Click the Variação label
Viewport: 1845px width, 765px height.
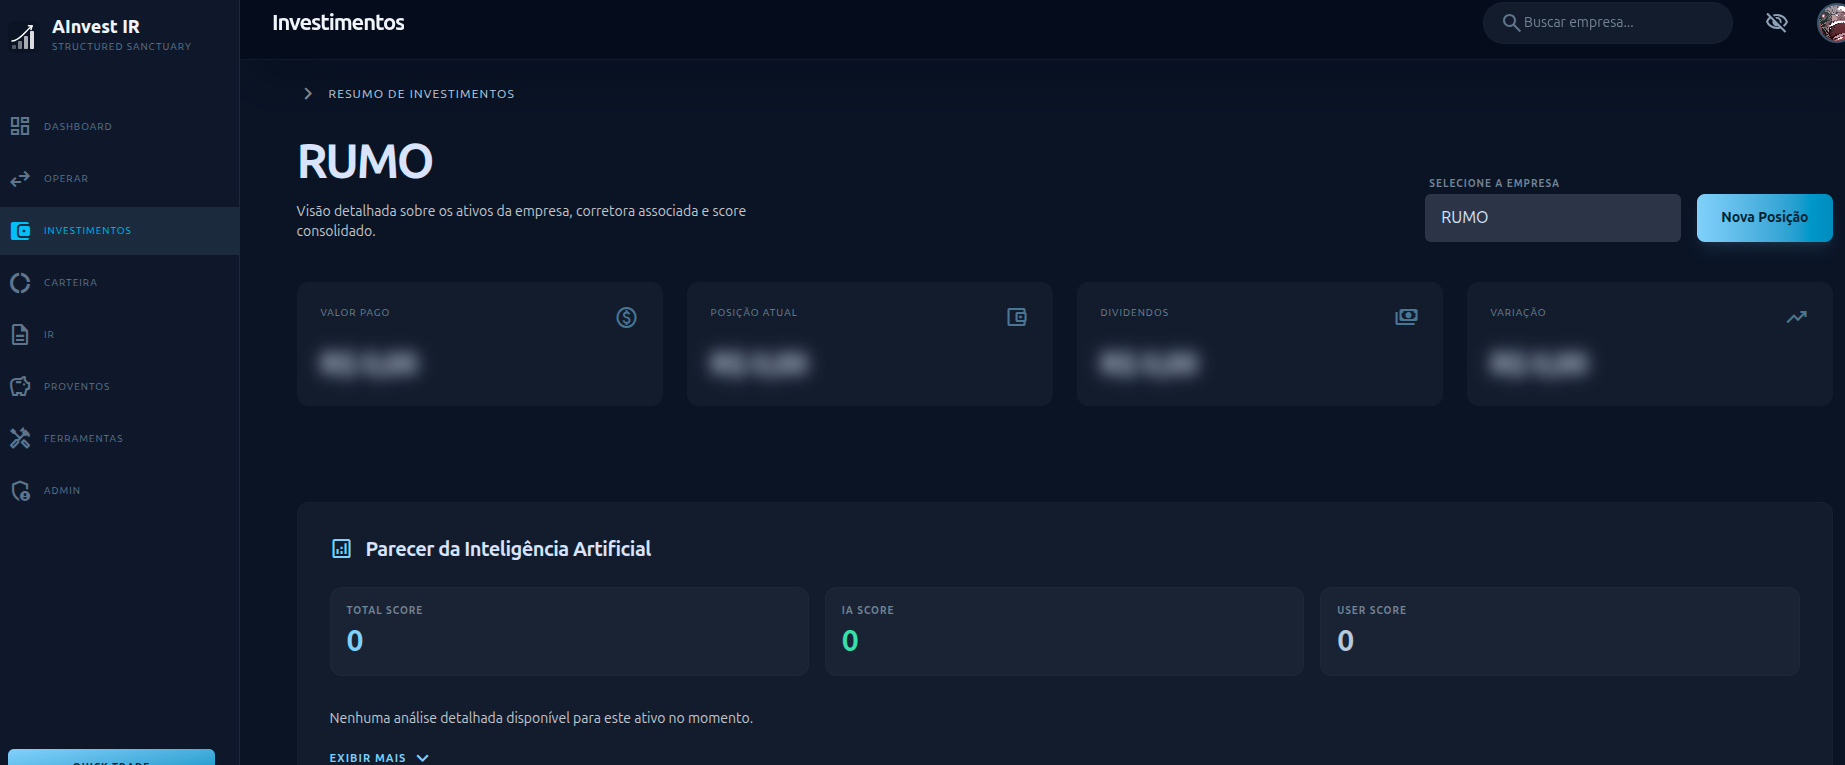pyautogui.click(x=1518, y=313)
